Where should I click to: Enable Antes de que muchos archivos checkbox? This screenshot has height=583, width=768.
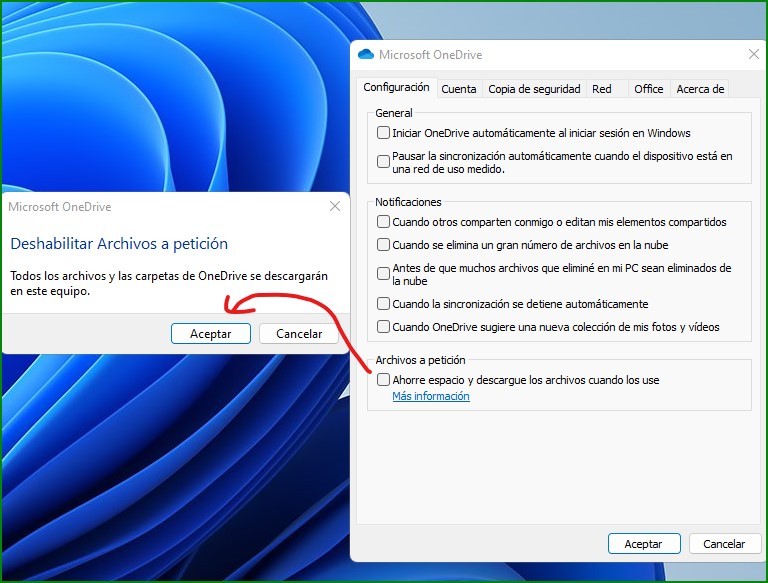[x=383, y=273]
